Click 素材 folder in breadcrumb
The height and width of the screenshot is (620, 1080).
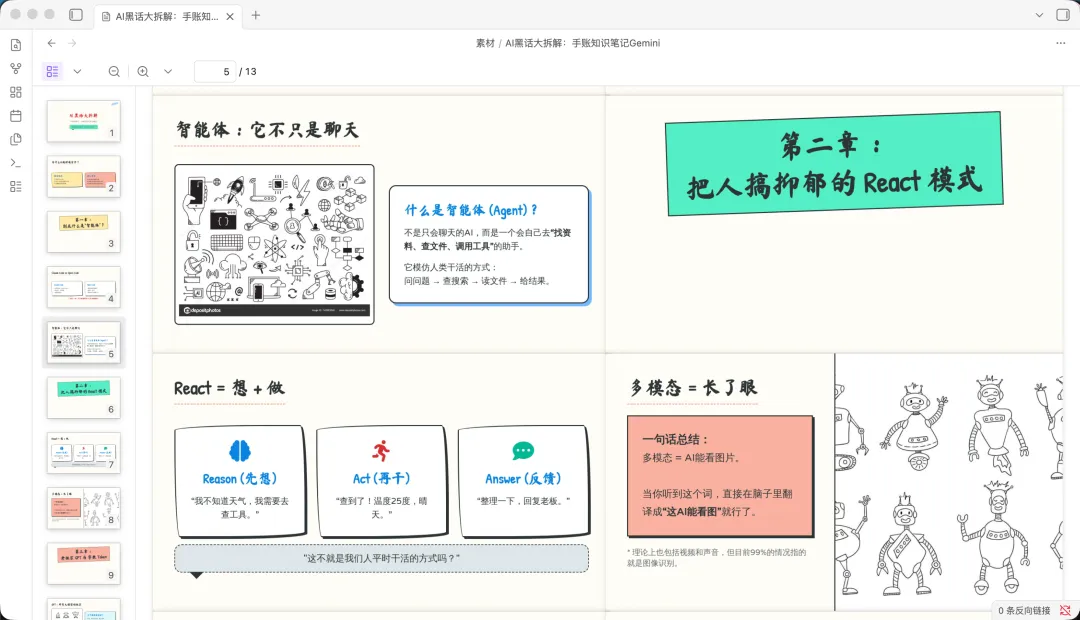(485, 43)
